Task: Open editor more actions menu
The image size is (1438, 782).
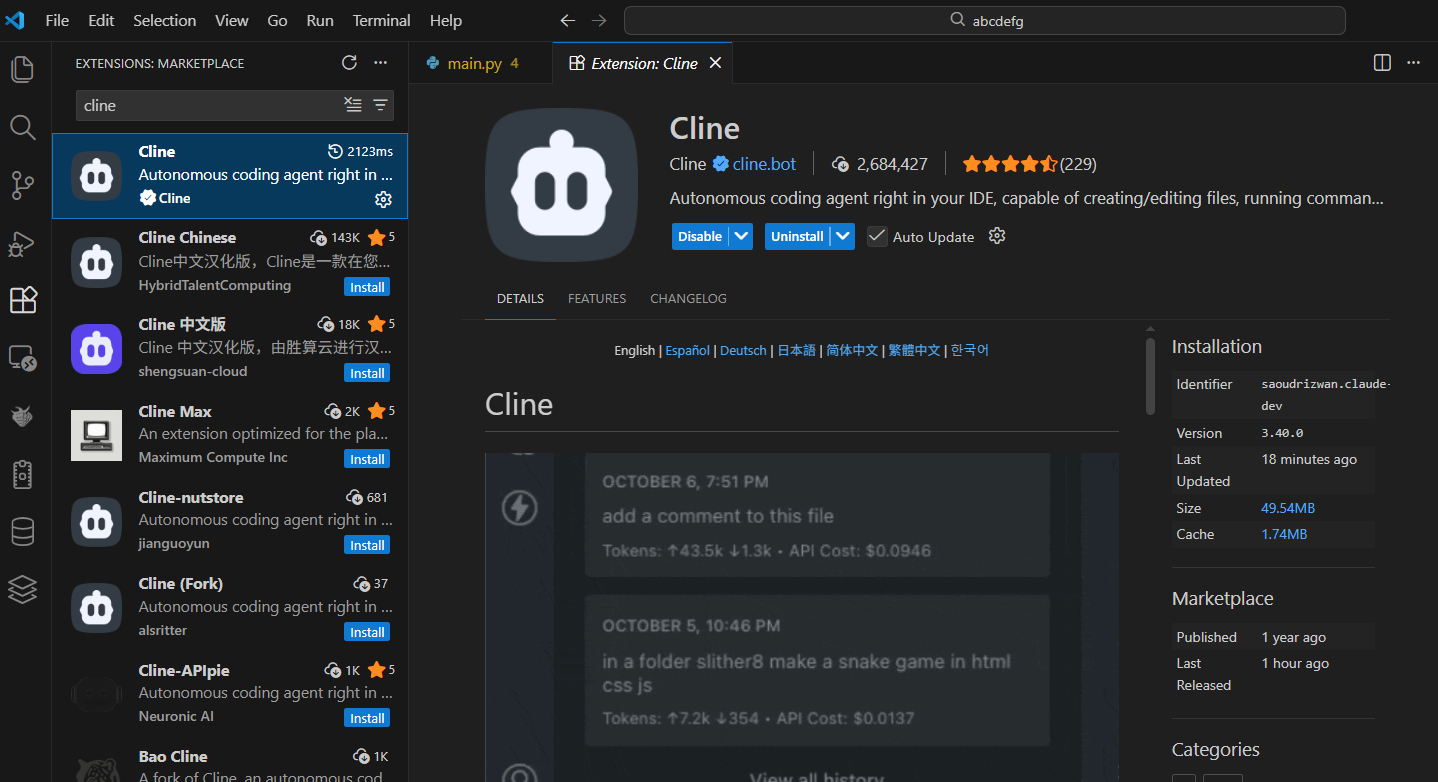Action: click(1413, 63)
